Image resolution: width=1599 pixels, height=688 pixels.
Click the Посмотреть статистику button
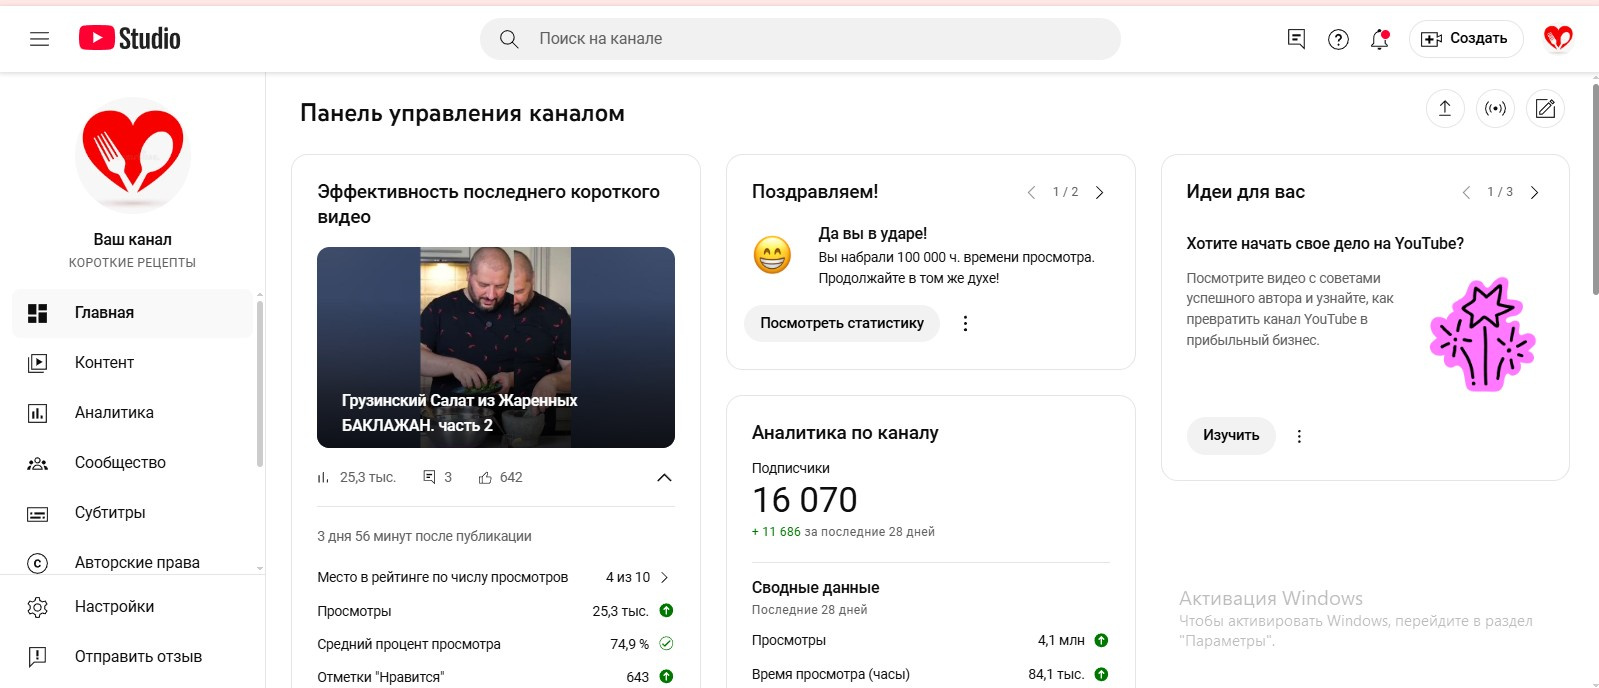842,323
